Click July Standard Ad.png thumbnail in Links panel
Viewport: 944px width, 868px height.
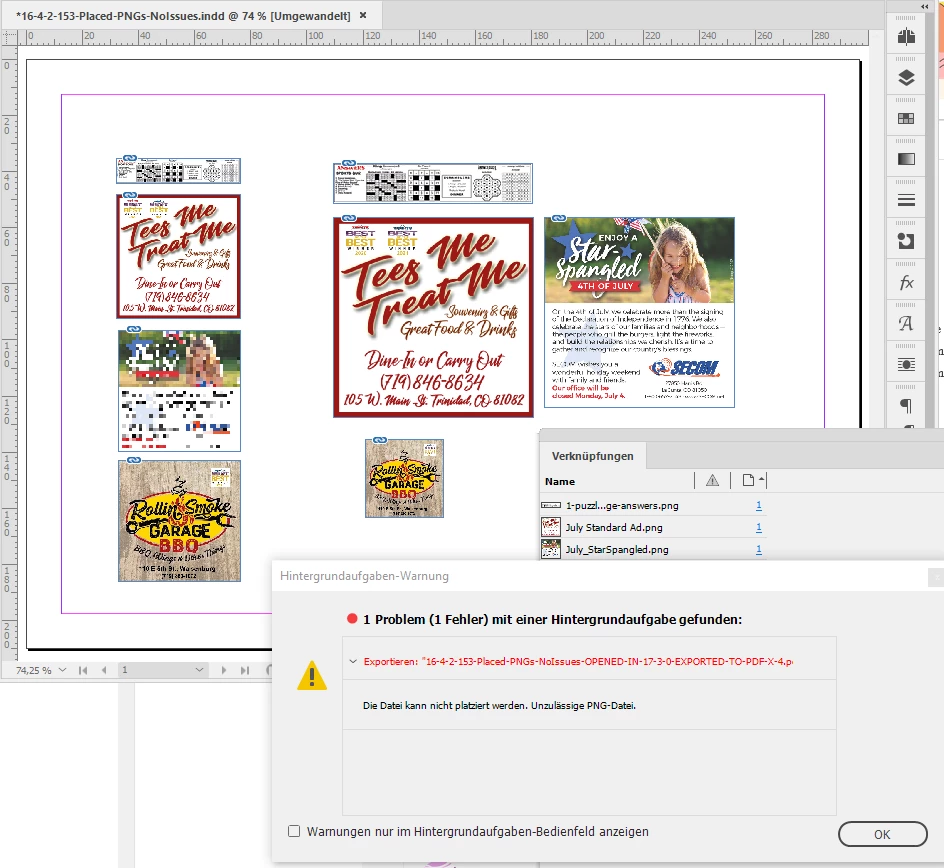tap(551, 527)
